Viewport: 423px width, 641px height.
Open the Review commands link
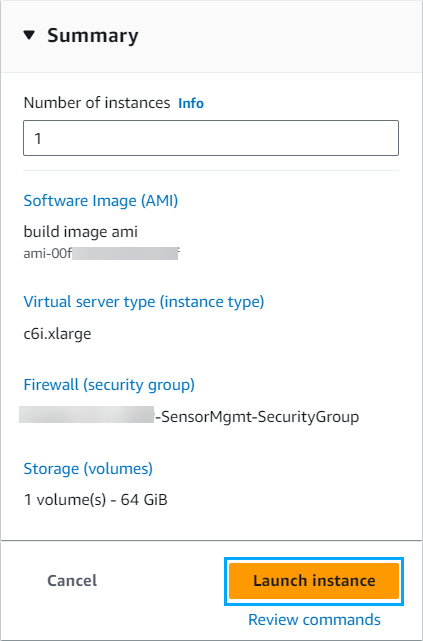pyautogui.click(x=314, y=620)
